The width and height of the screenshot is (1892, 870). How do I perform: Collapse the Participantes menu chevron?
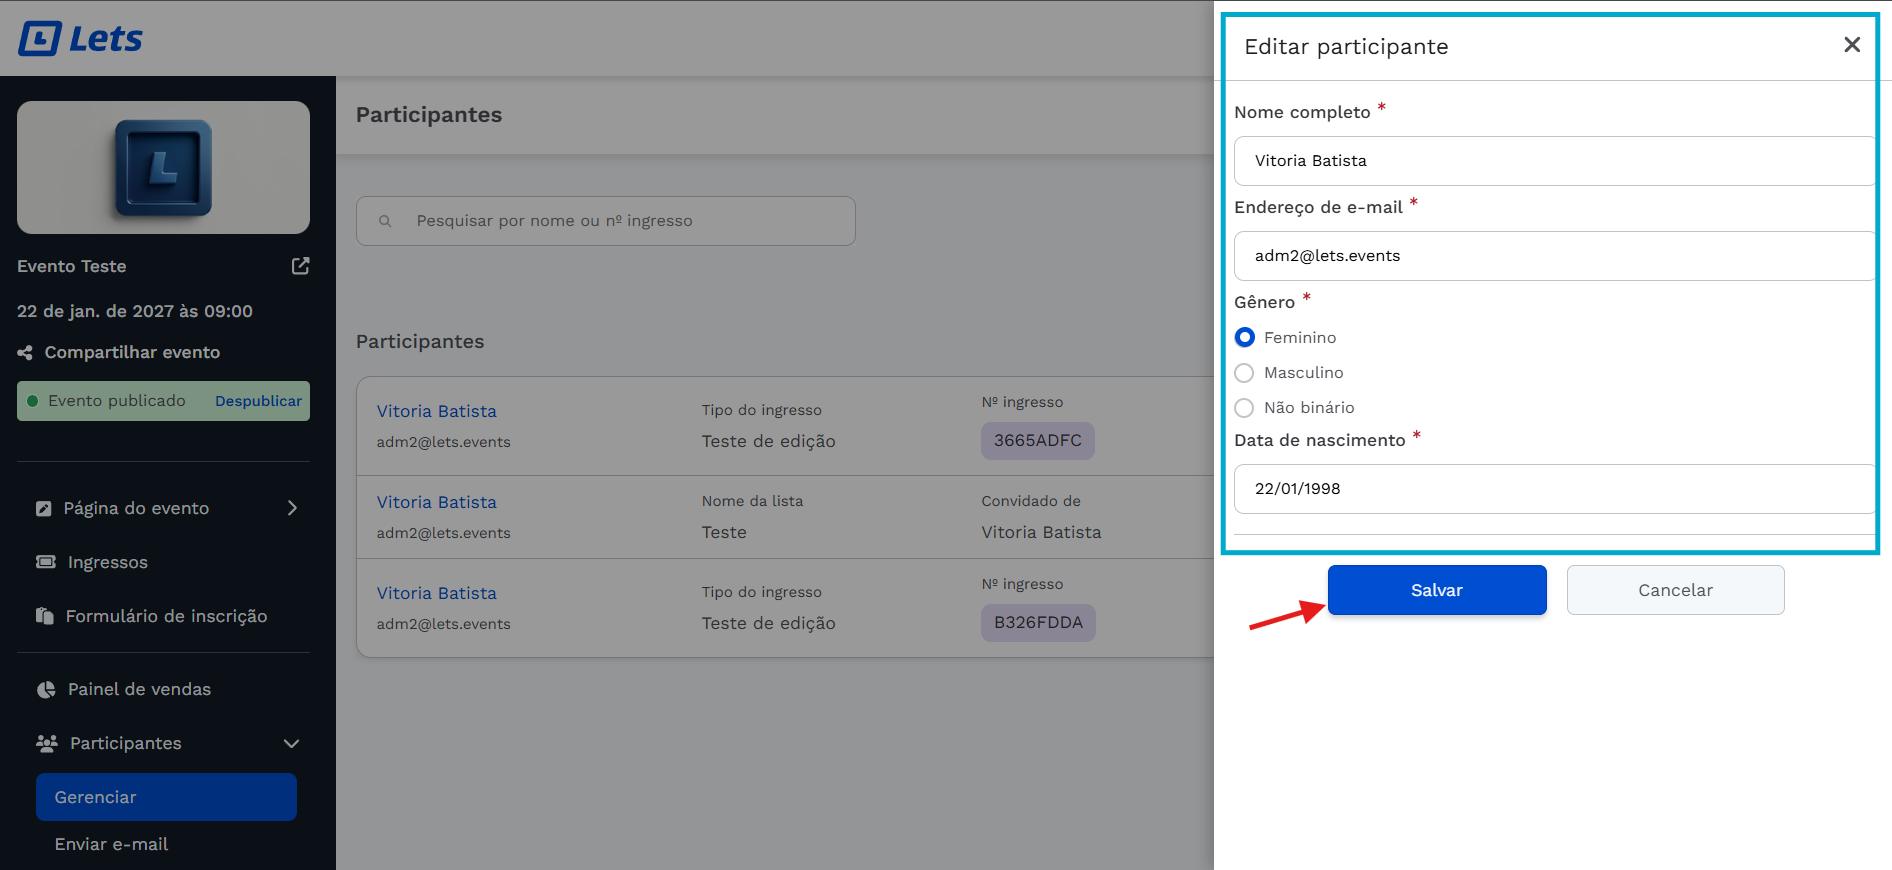point(291,744)
